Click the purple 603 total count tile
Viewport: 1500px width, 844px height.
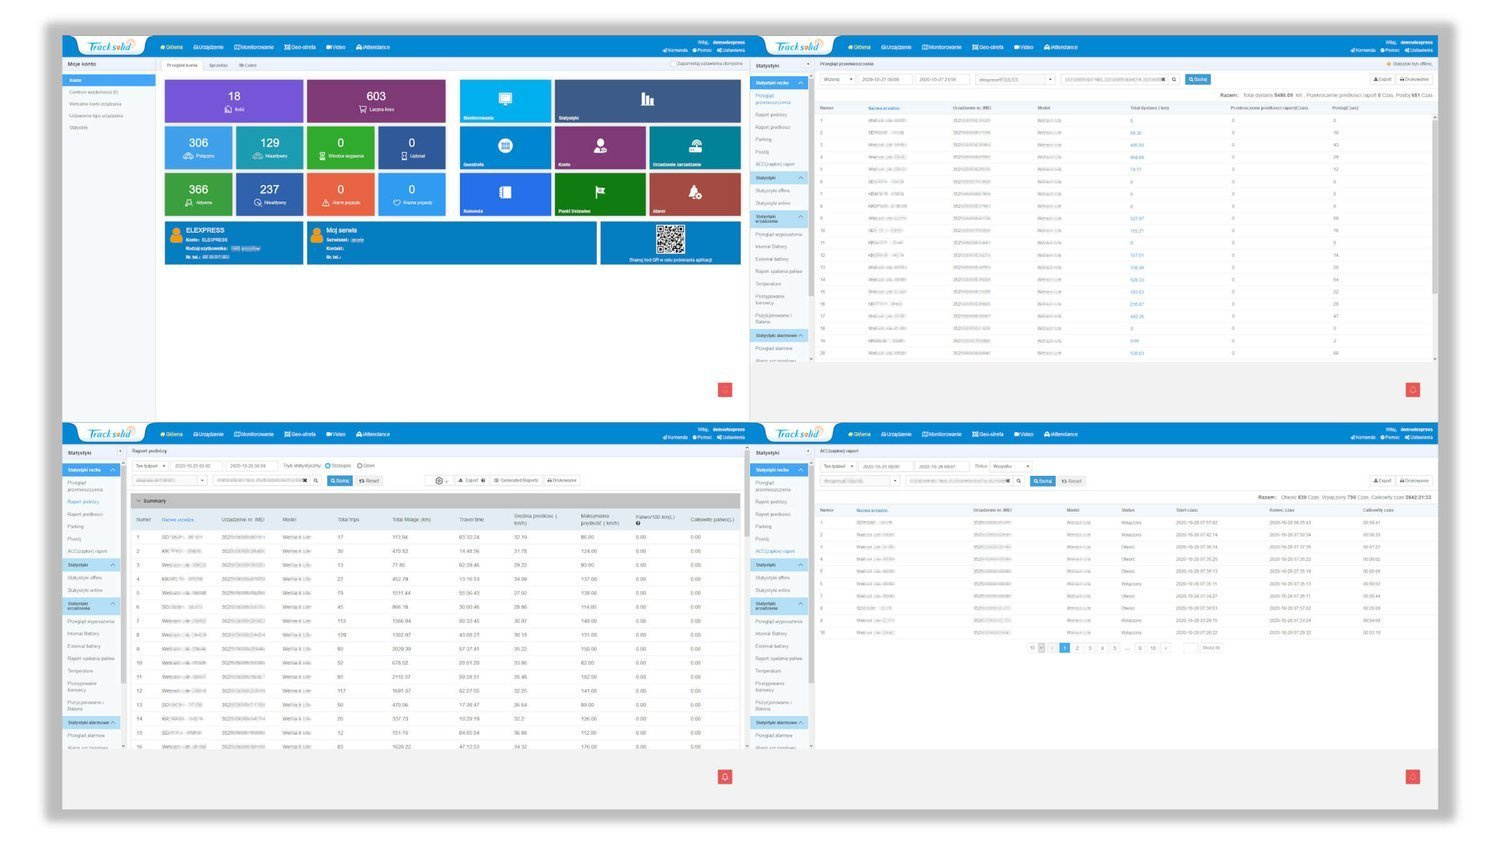tap(376, 101)
